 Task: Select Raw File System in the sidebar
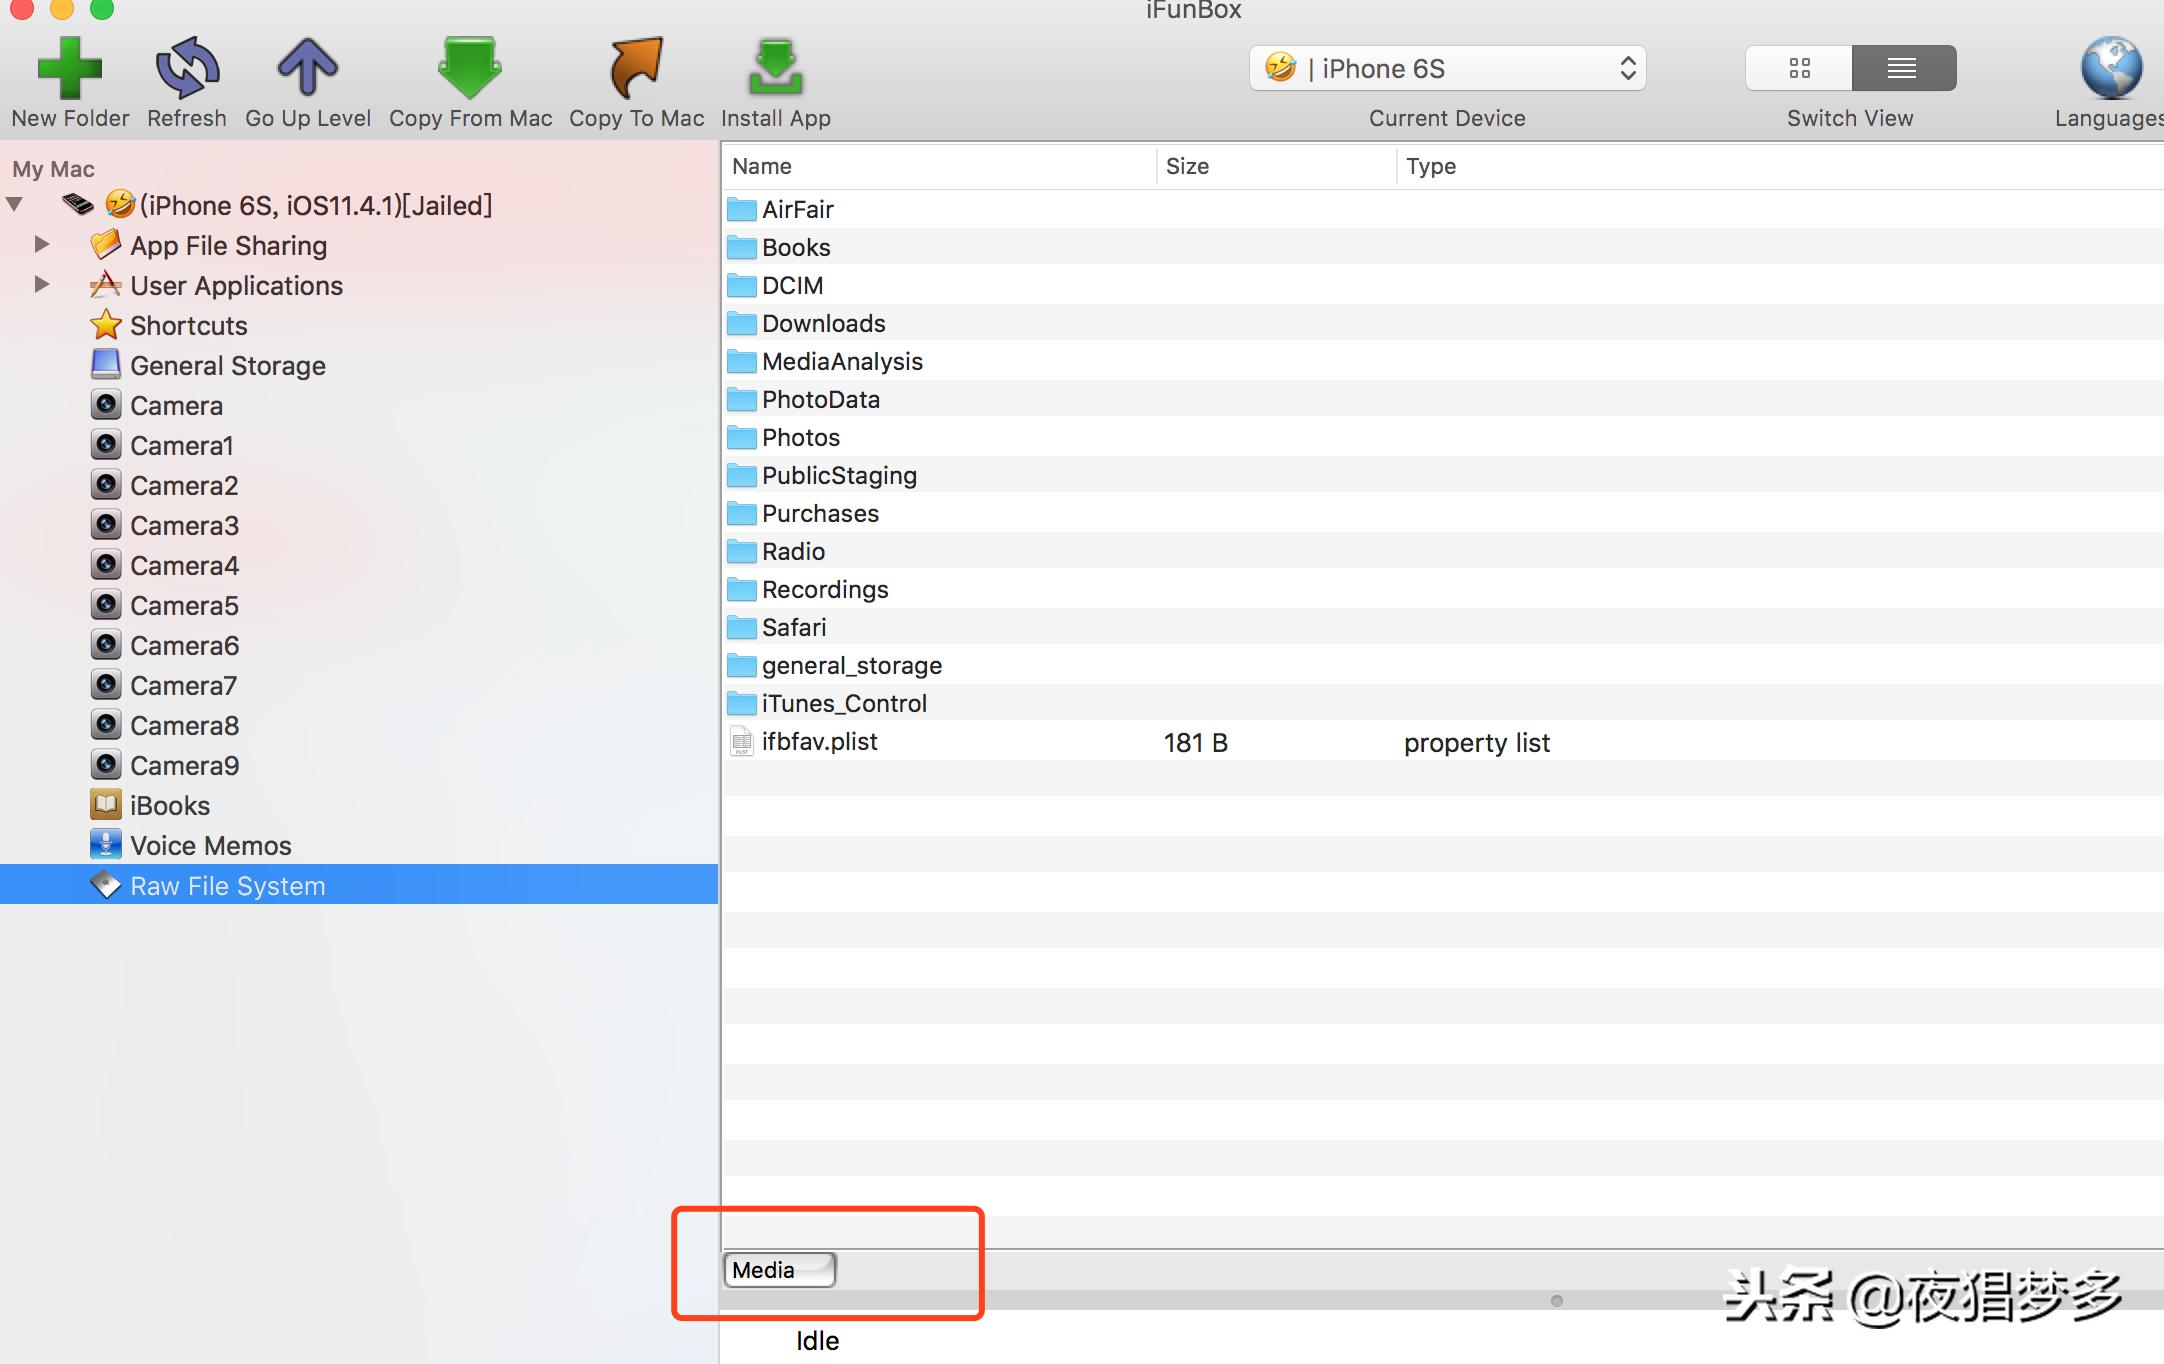point(227,886)
